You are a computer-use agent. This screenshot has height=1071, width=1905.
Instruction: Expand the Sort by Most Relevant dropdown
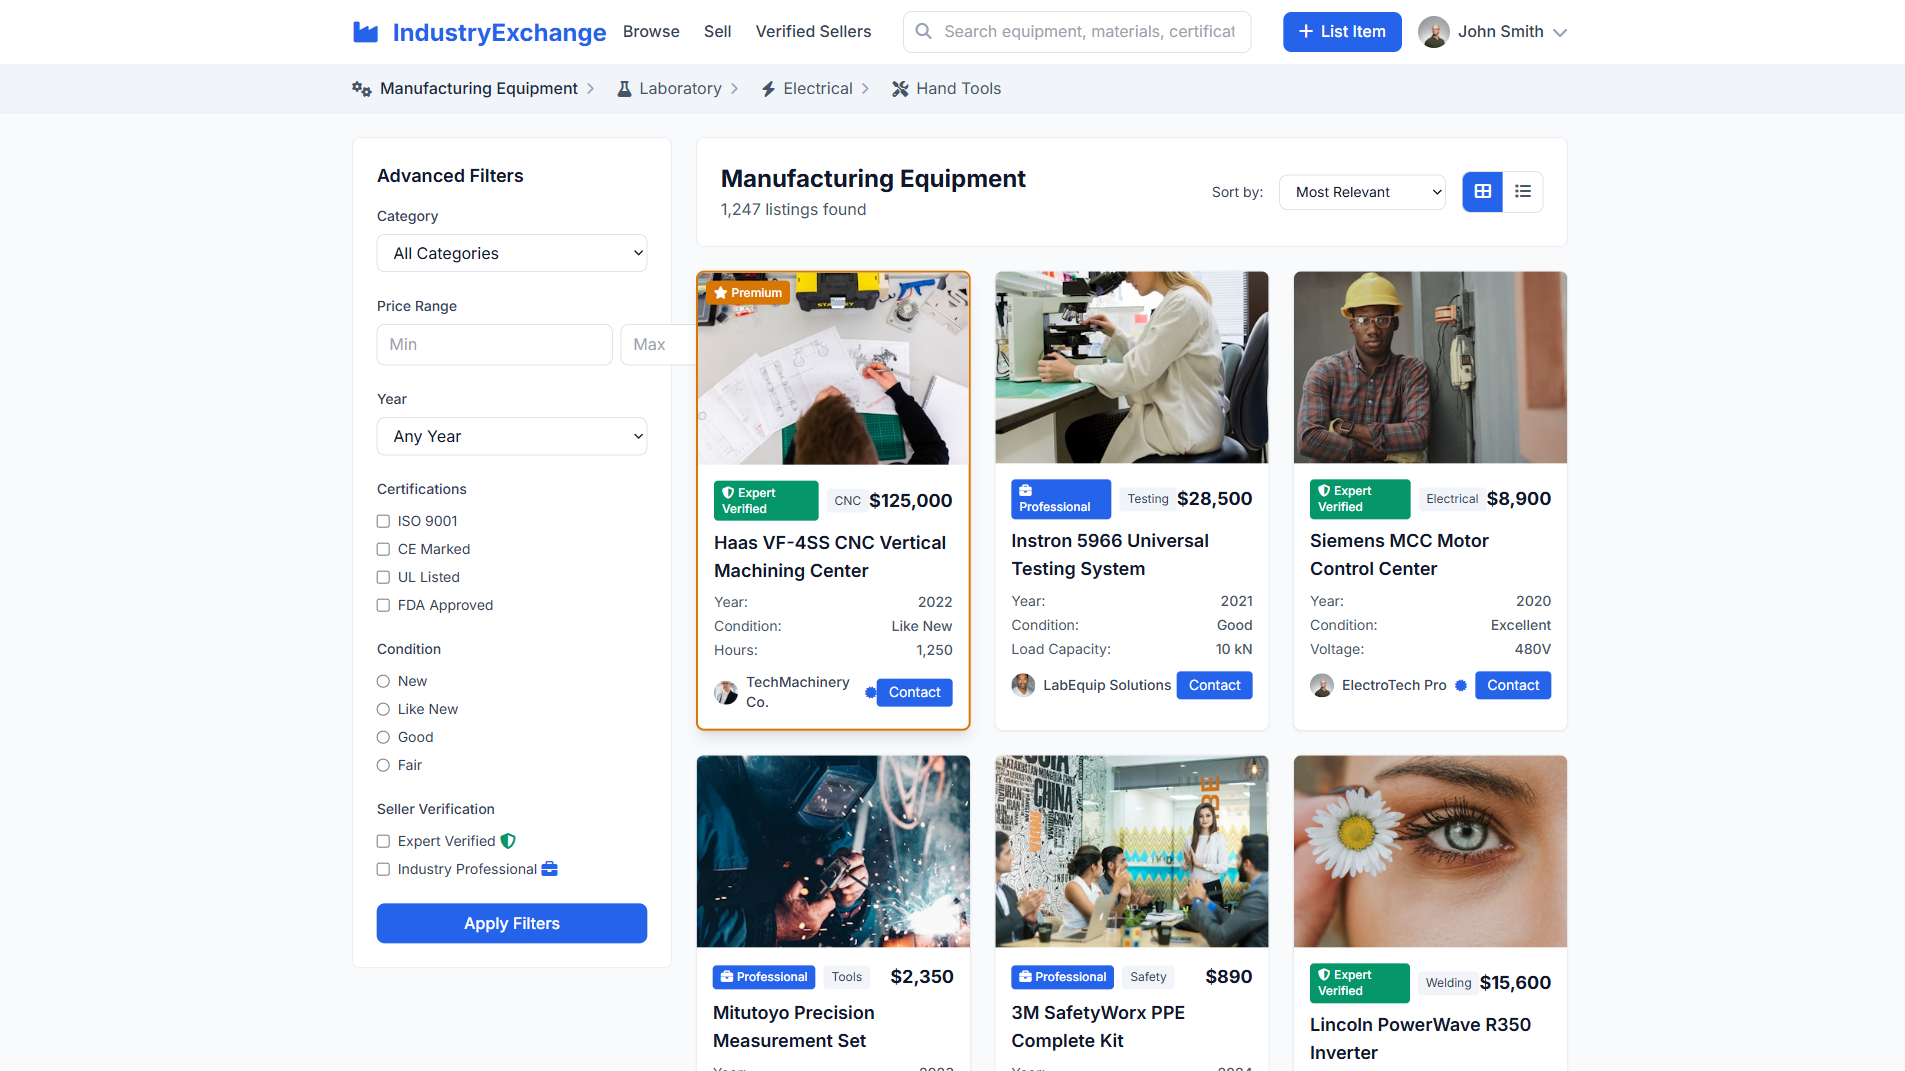(1361, 191)
